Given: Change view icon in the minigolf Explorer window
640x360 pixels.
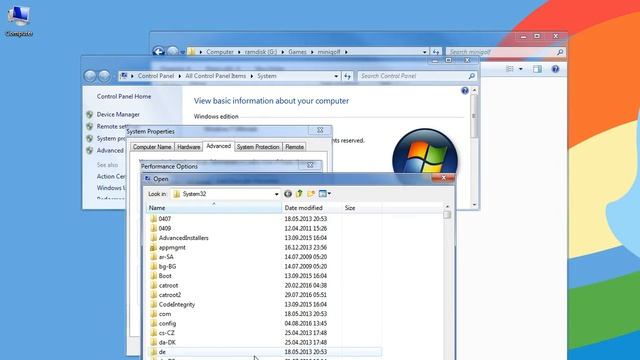Looking at the screenshot, I should coord(510,69).
